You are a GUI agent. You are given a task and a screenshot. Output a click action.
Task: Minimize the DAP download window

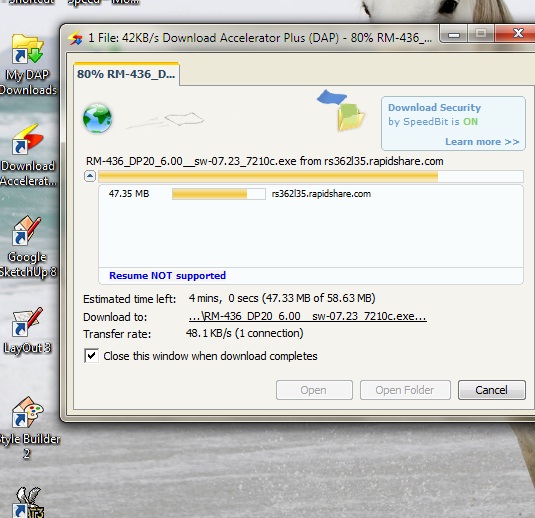click(454, 34)
